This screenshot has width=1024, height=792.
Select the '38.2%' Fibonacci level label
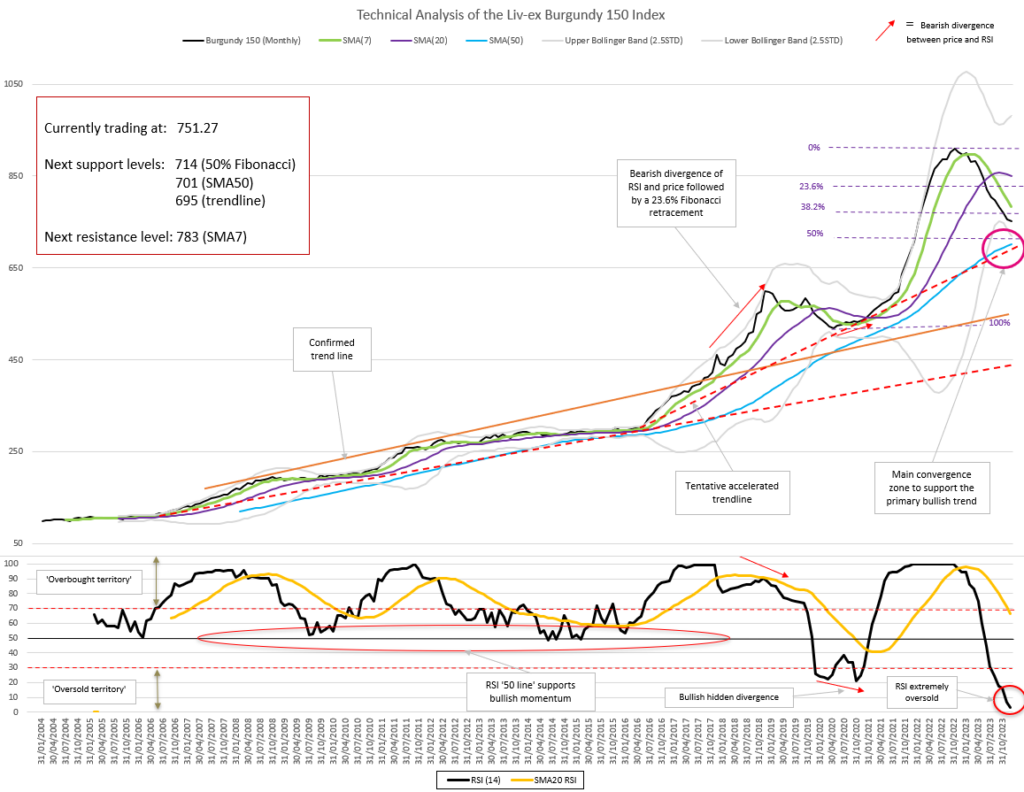coord(813,207)
